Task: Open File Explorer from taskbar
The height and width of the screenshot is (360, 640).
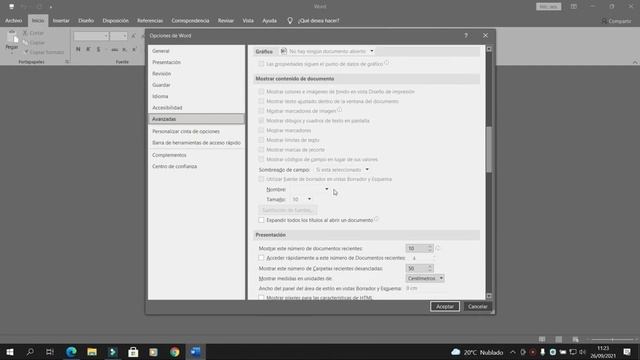Action: [x=92, y=352]
